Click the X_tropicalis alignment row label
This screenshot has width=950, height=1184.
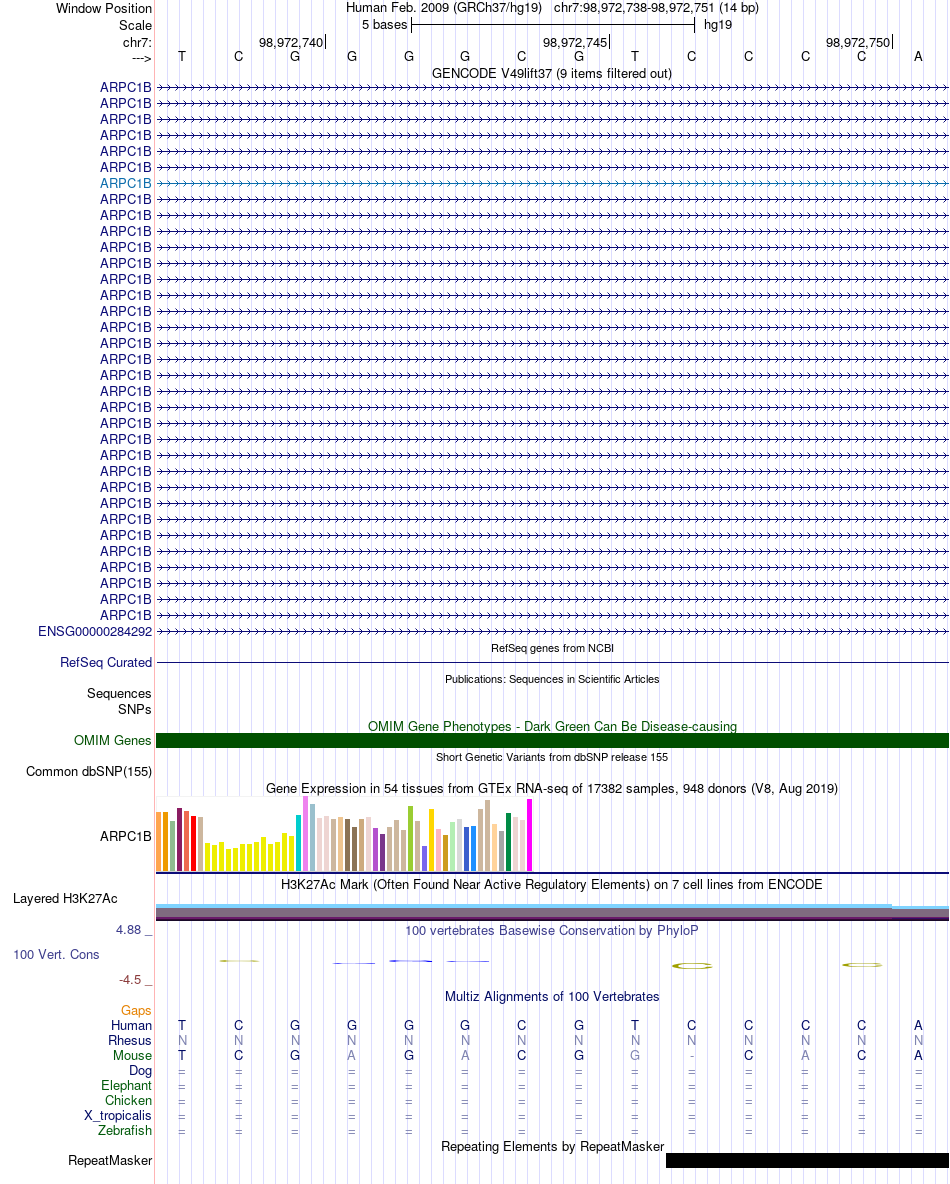click(x=118, y=1115)
